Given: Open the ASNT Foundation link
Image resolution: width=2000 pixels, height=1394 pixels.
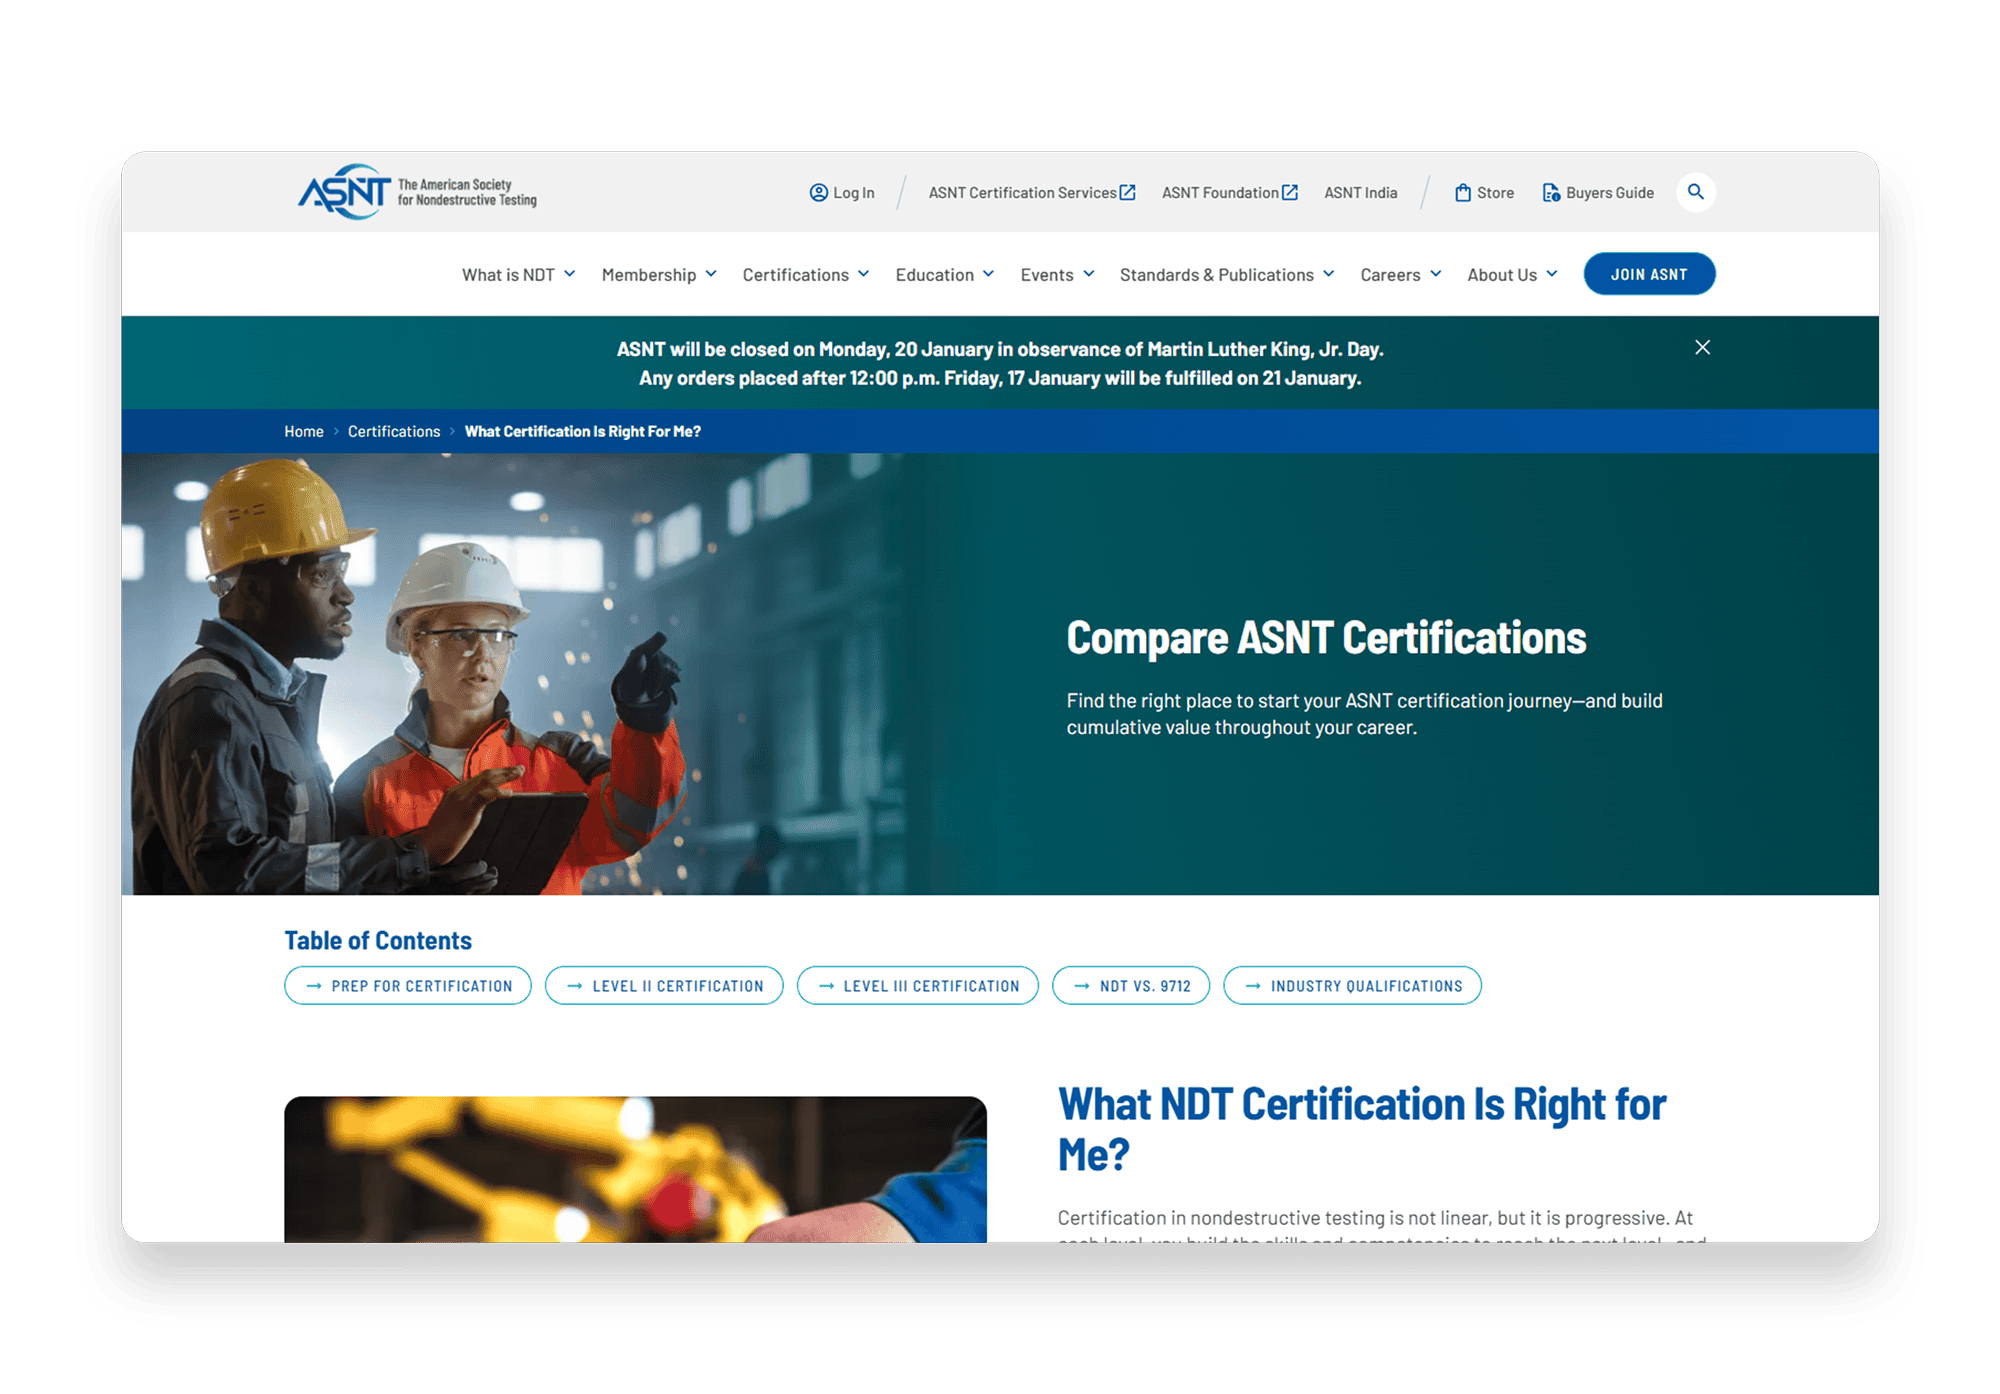Looking at the screenshot, I should tap(1230, 193).
